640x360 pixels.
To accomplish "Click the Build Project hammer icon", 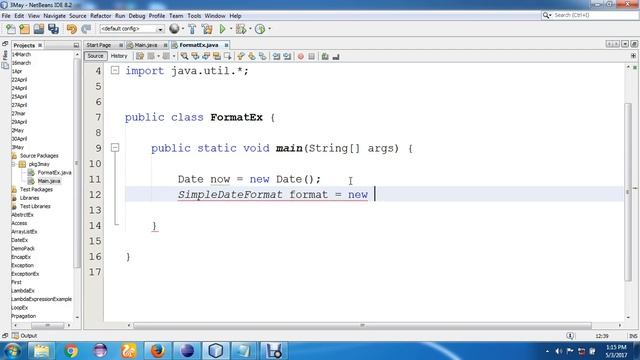I will 192,29.
